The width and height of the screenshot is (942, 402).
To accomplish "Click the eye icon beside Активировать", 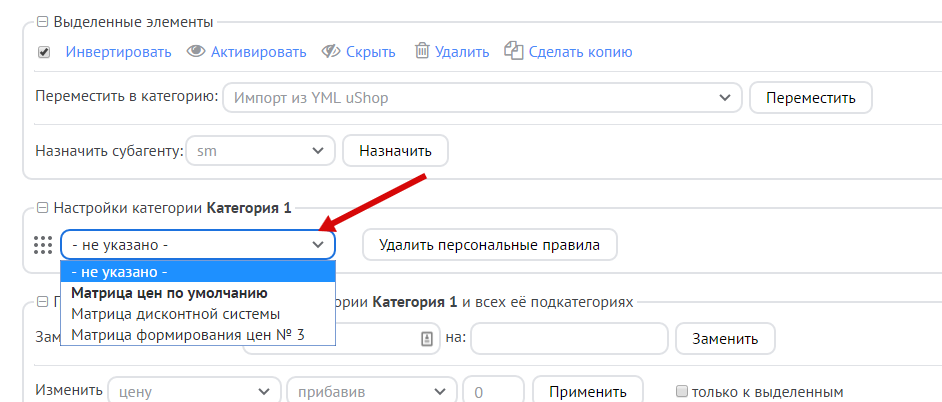I will pyautogui.click(x=196, y=51).
